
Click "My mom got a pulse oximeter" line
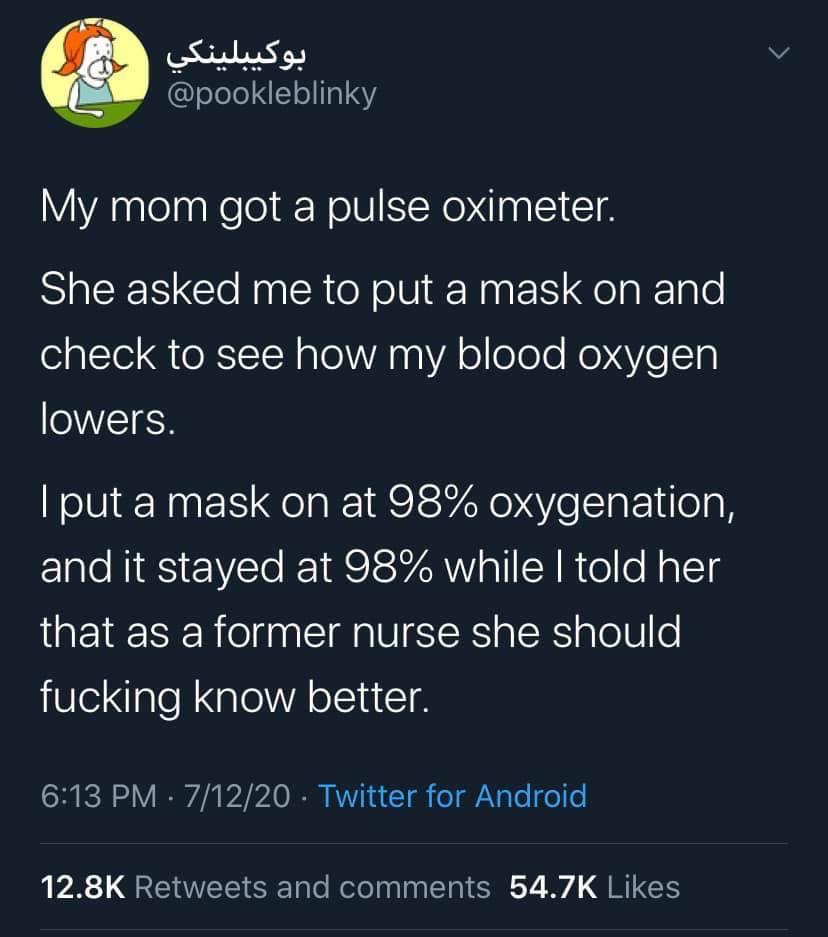pyautogui.click(x=325, y=208)
